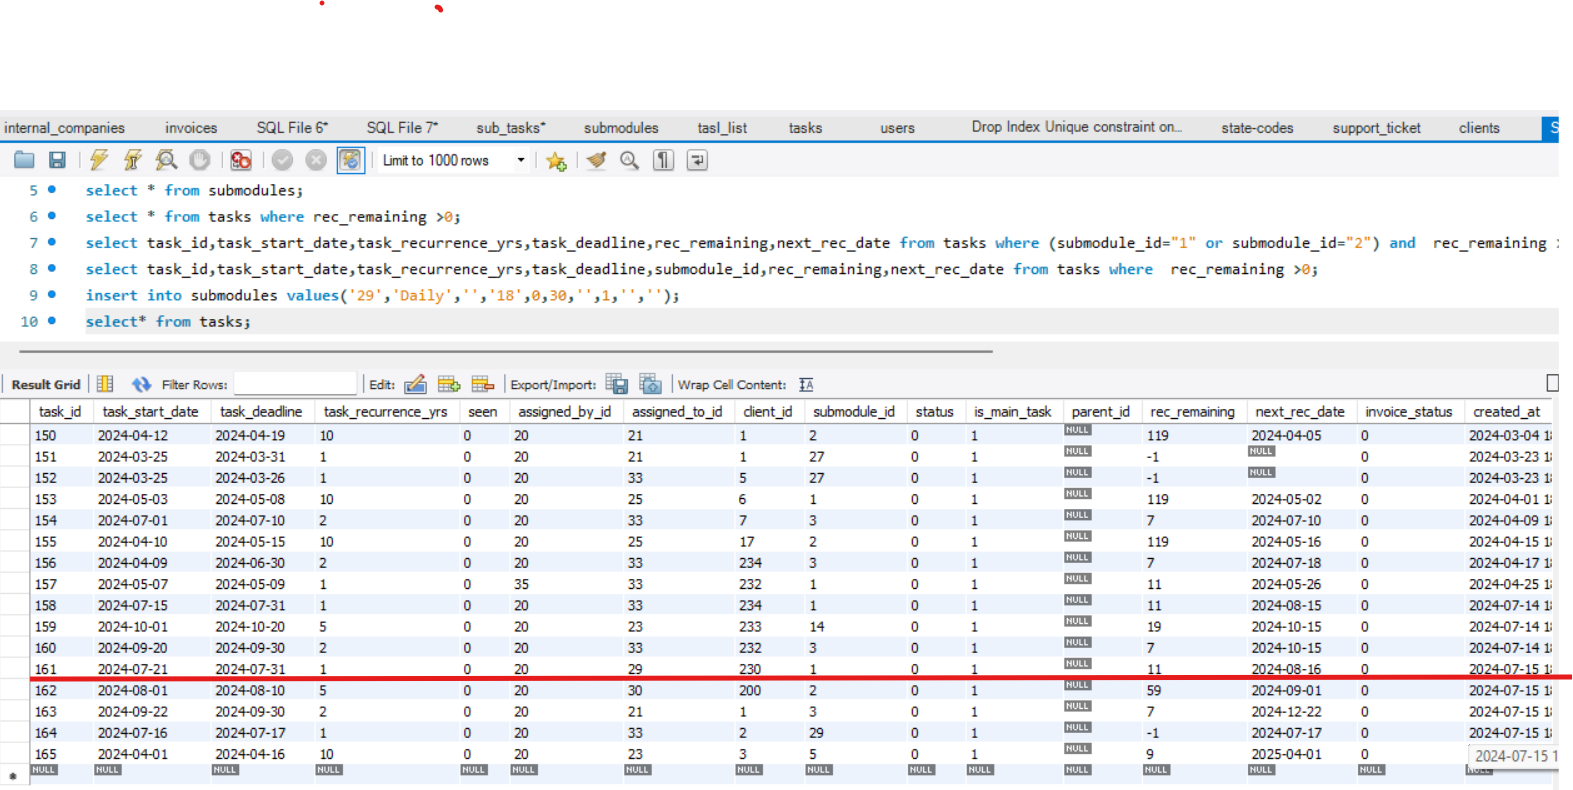Select the task_id cell 150
This screenshot has width=1573, height=790.
pyautogui.click(x=61, y=436)
